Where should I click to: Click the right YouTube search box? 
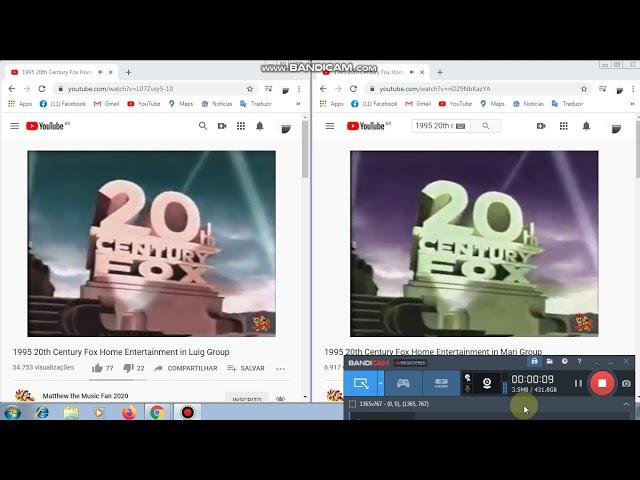coord(445,126)
